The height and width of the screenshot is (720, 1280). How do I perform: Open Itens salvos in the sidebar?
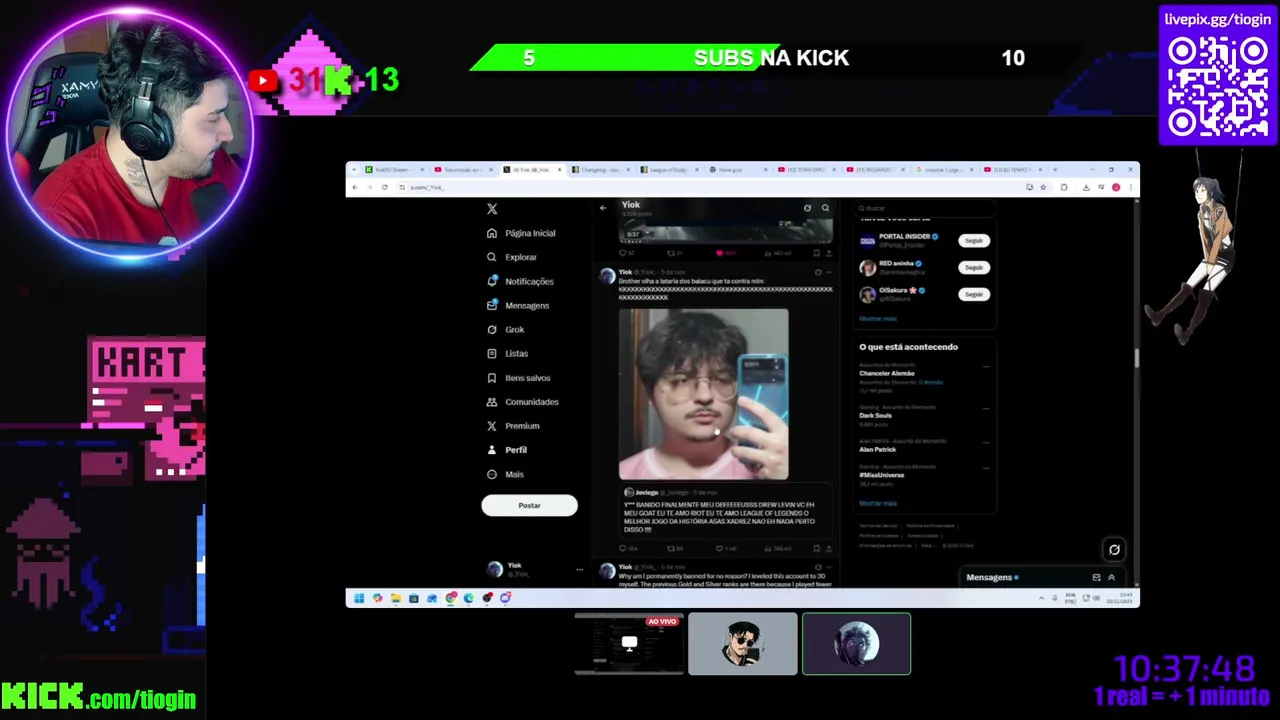[518, 377]
